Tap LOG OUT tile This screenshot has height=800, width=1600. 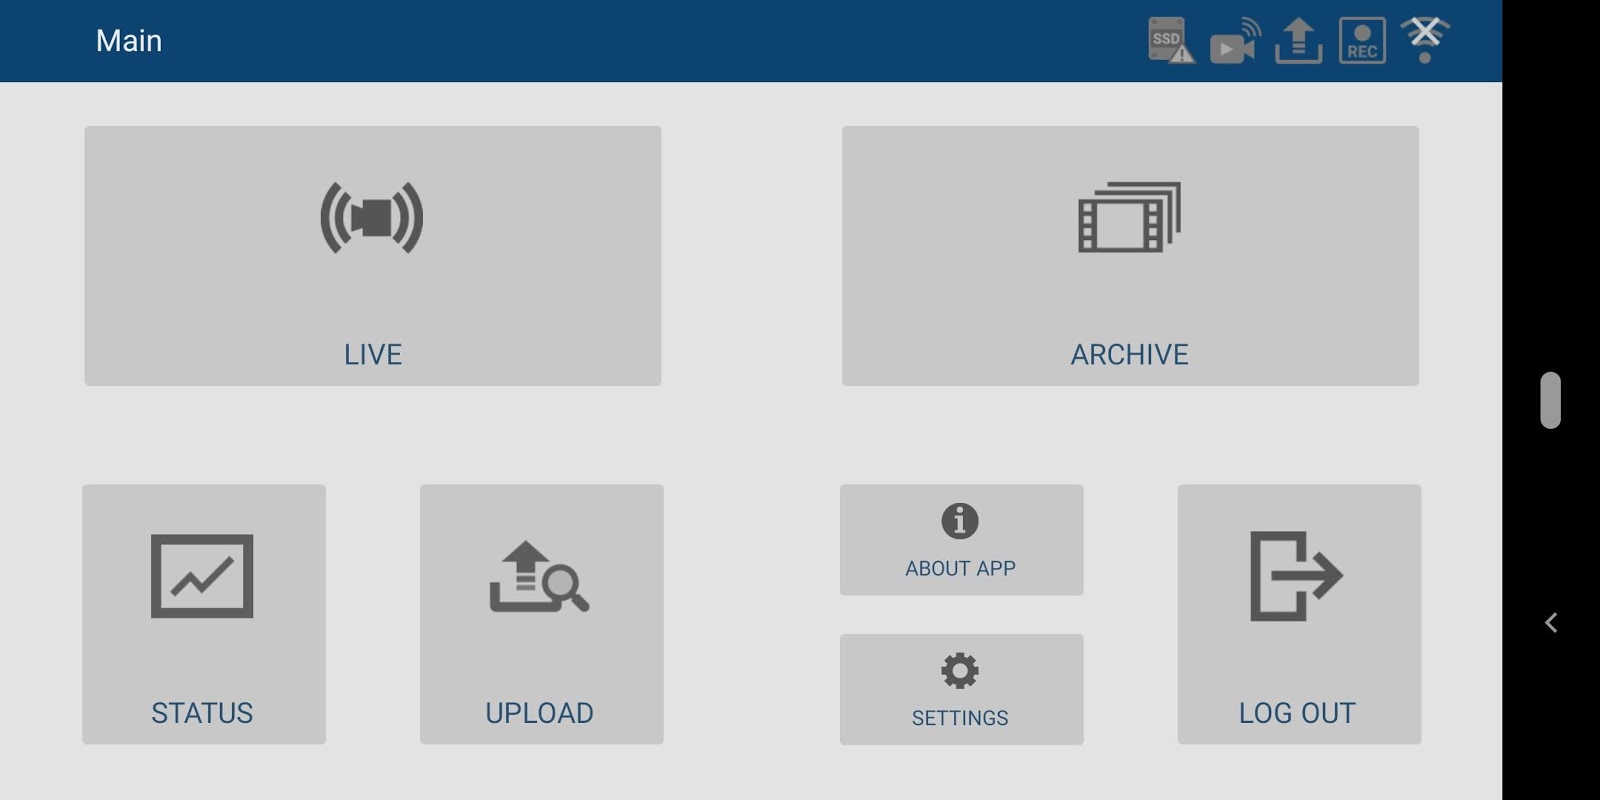coord(1299,614)
